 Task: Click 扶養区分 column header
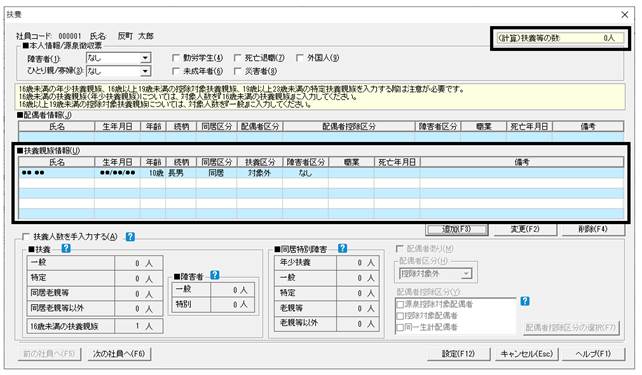pos(260,162)
